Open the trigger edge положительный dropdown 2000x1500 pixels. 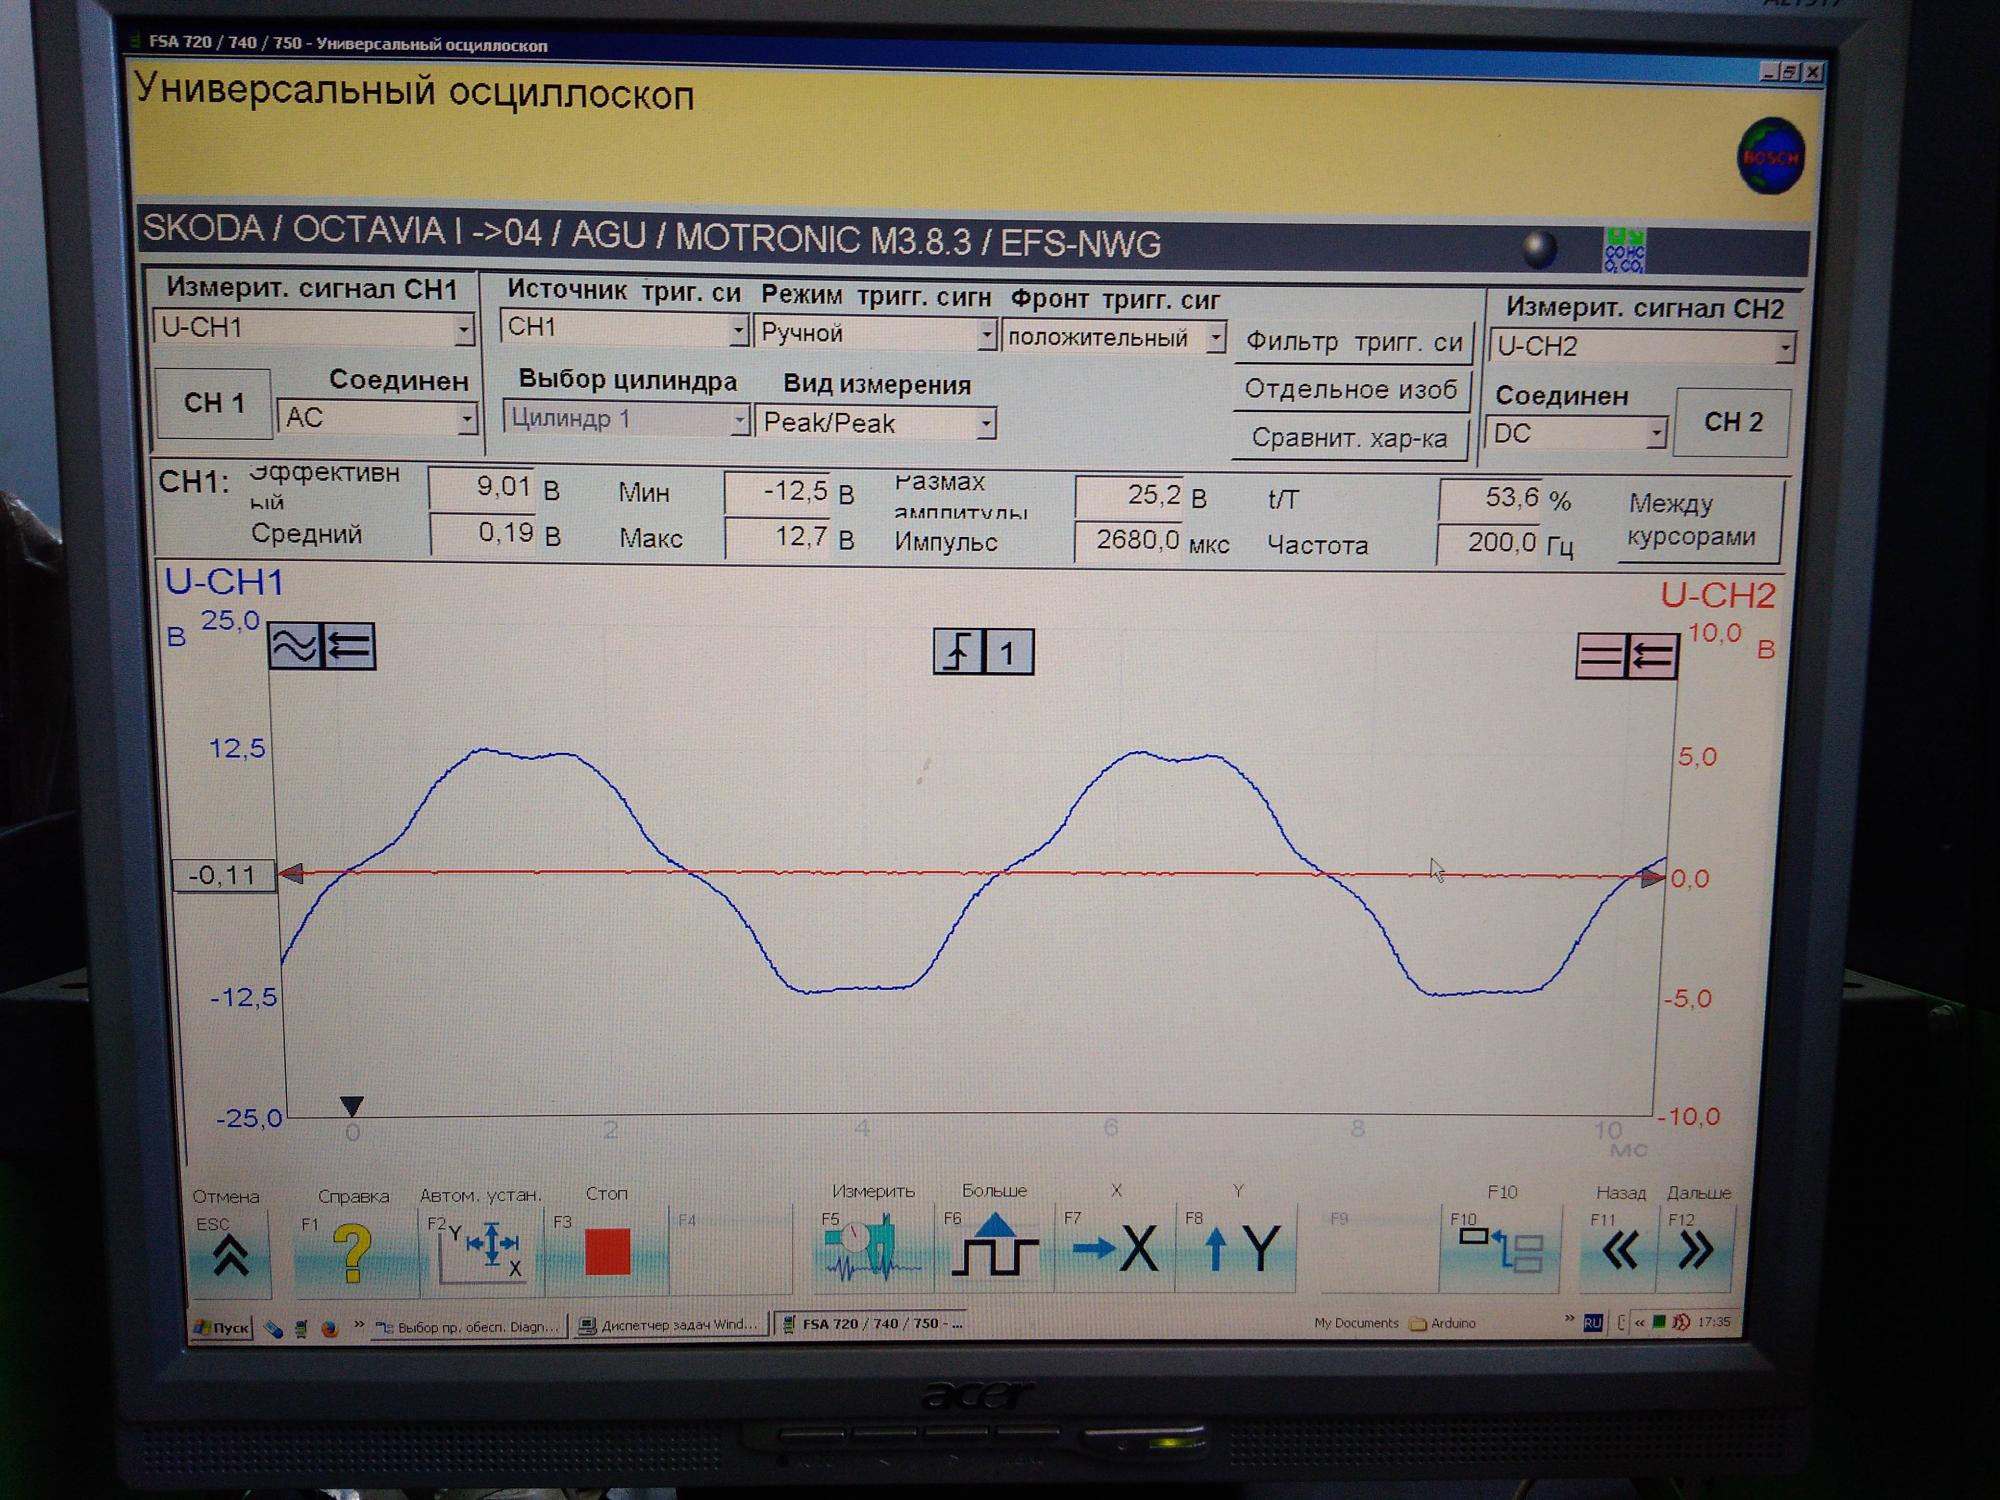[x=1113, y=338]
